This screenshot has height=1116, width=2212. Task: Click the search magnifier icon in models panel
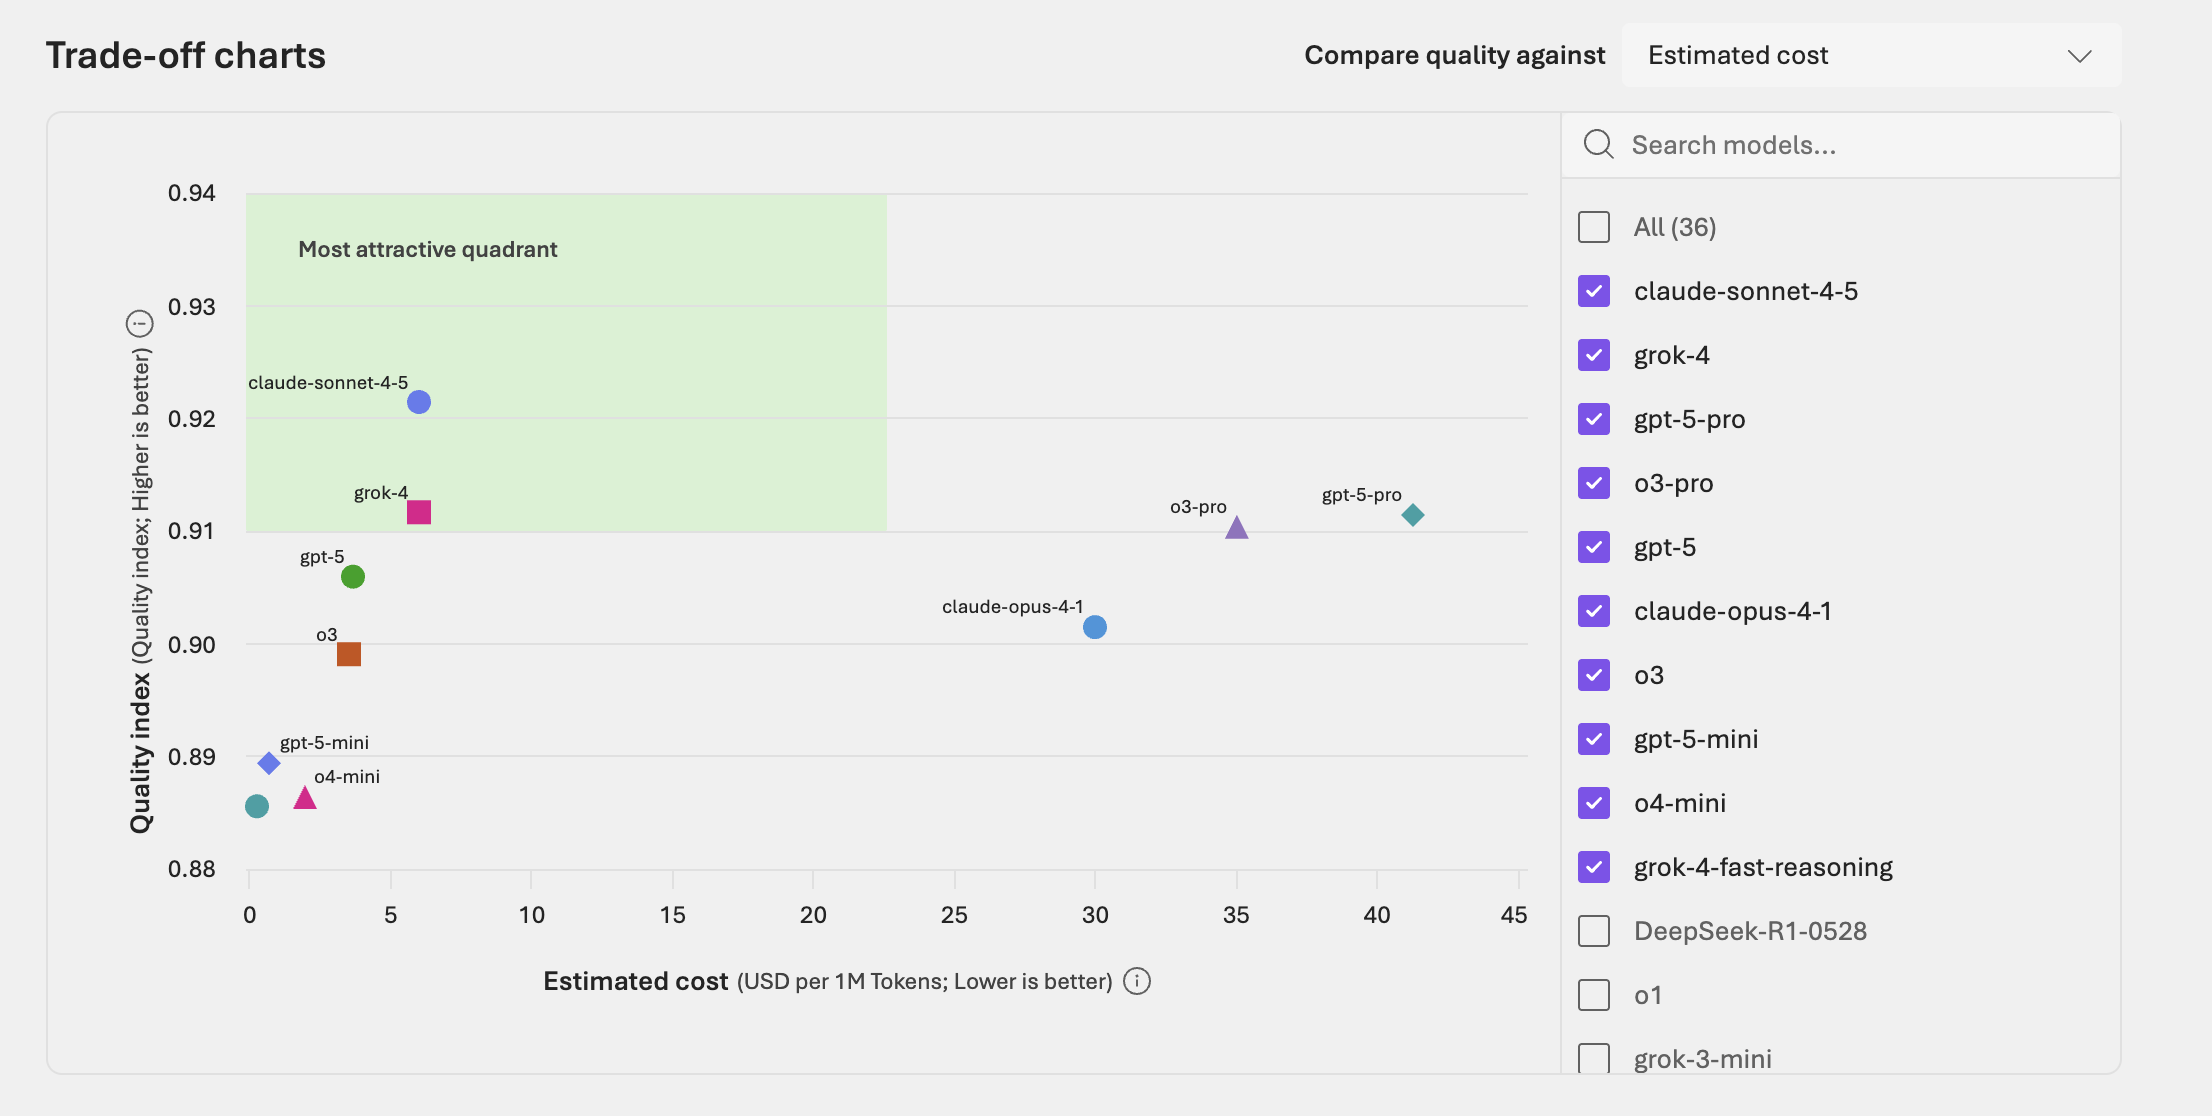tap(1598, 145)
